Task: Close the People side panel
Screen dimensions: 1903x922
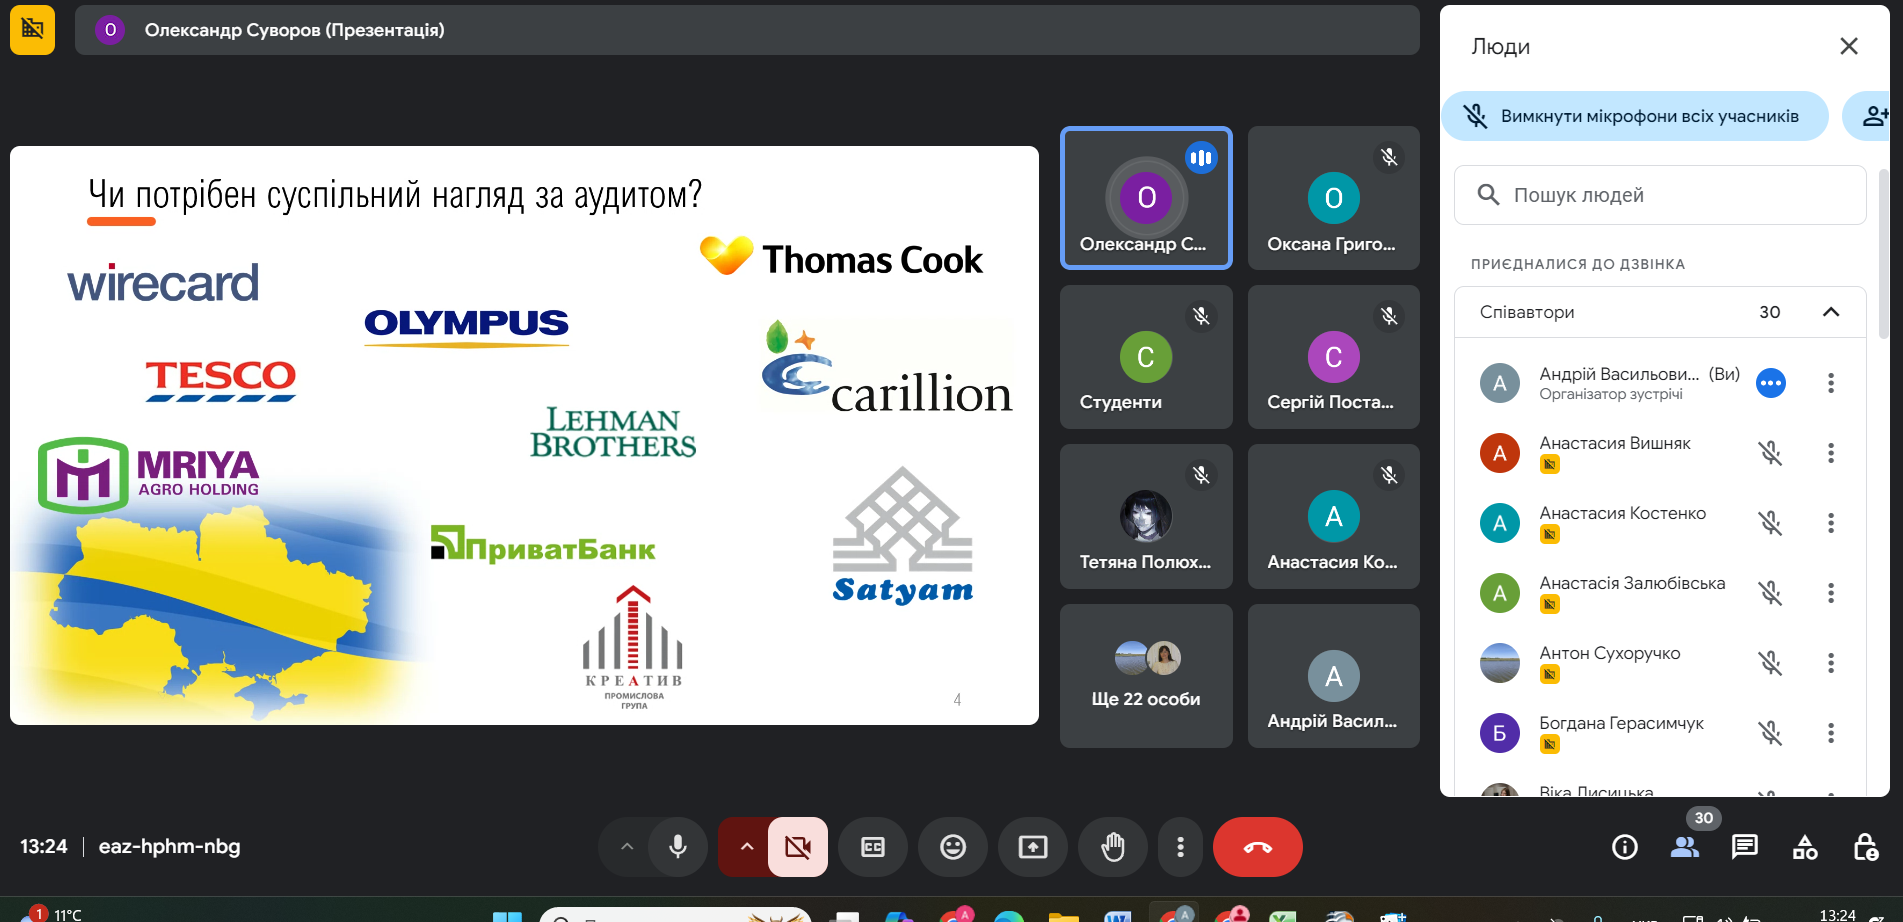Action: coord(1849,46)
